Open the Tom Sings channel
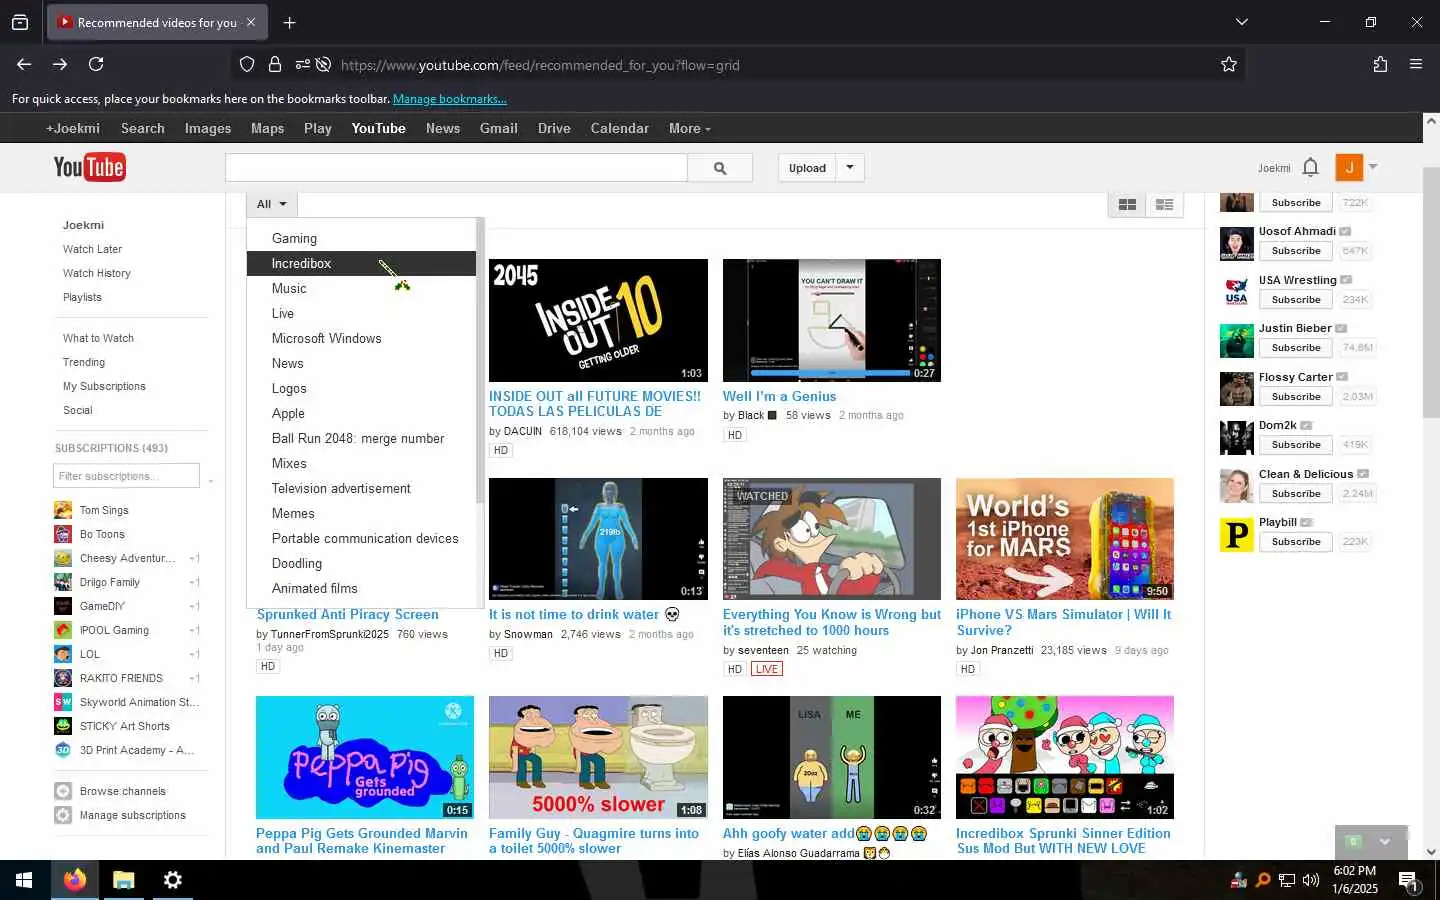Screen dimensions: 1440x900 tap(104, 510)
